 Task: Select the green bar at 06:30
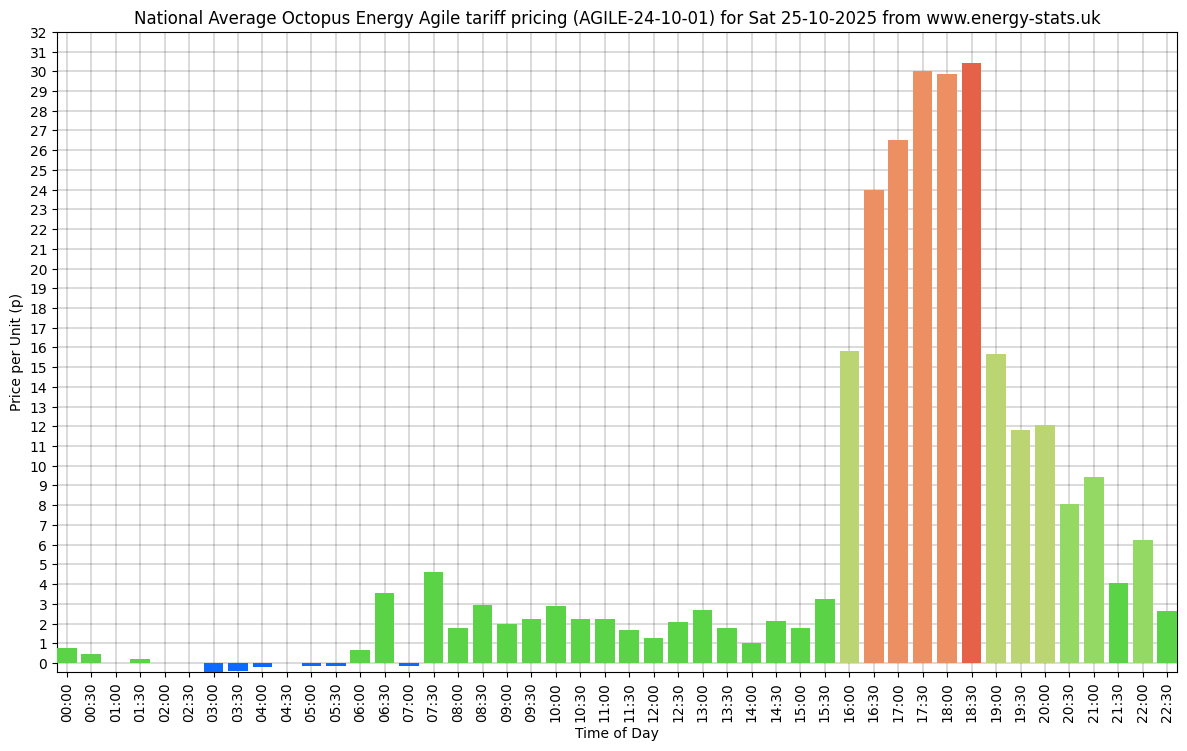[x=385, y=628]
